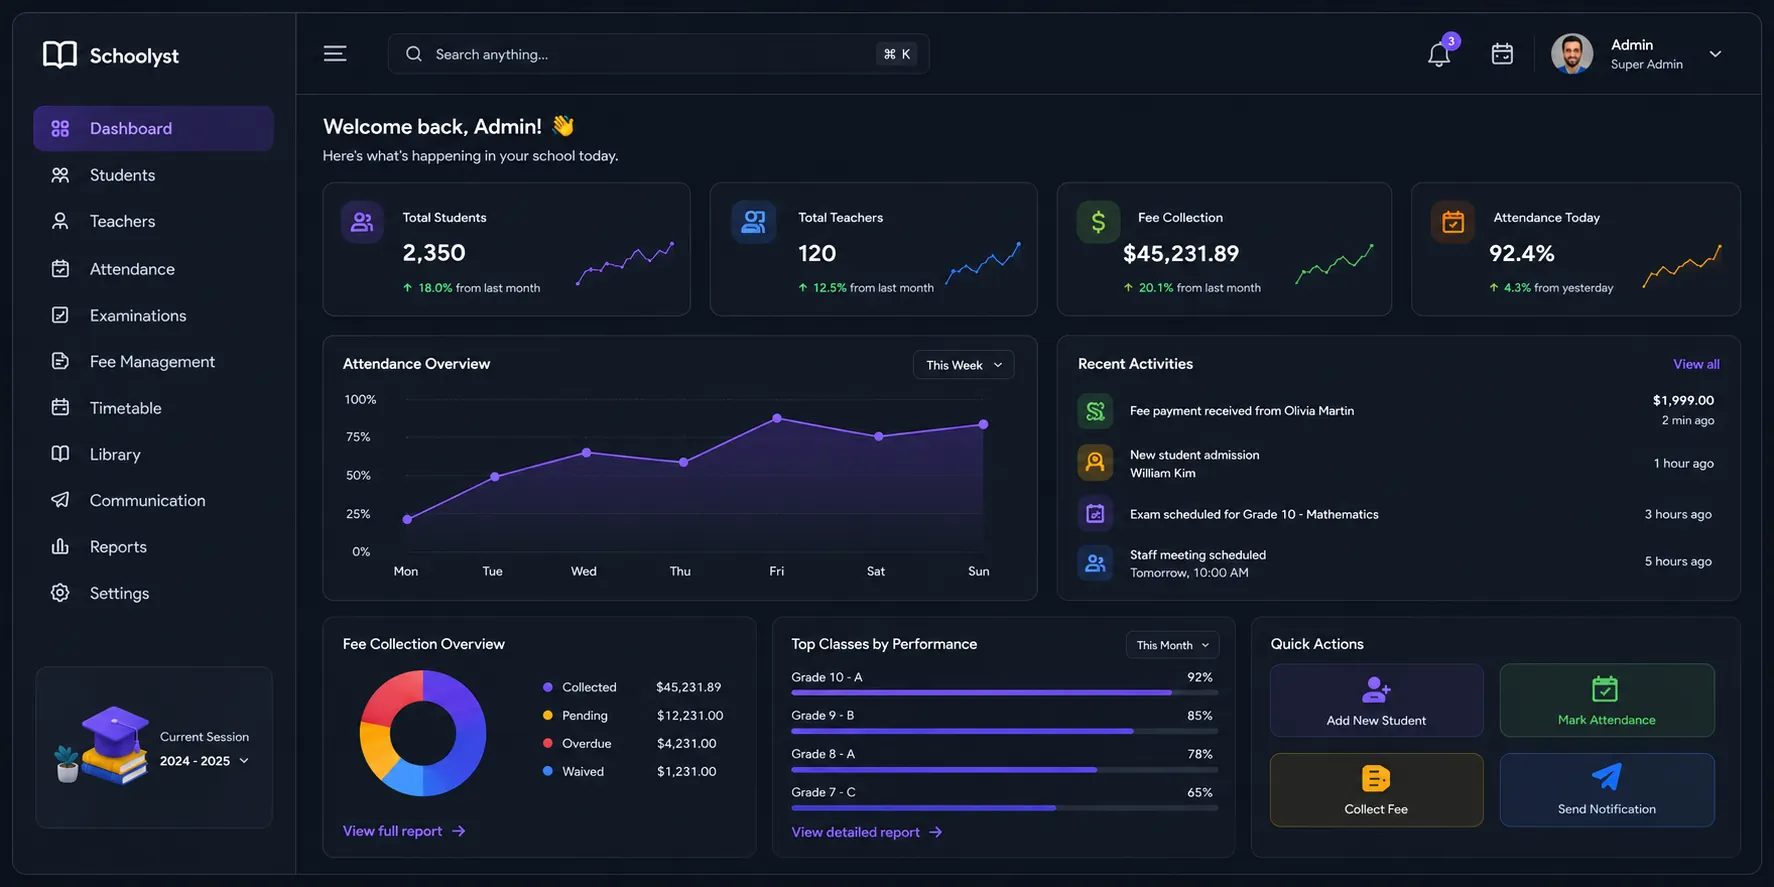Open Fee Management section

pos(153,361)
